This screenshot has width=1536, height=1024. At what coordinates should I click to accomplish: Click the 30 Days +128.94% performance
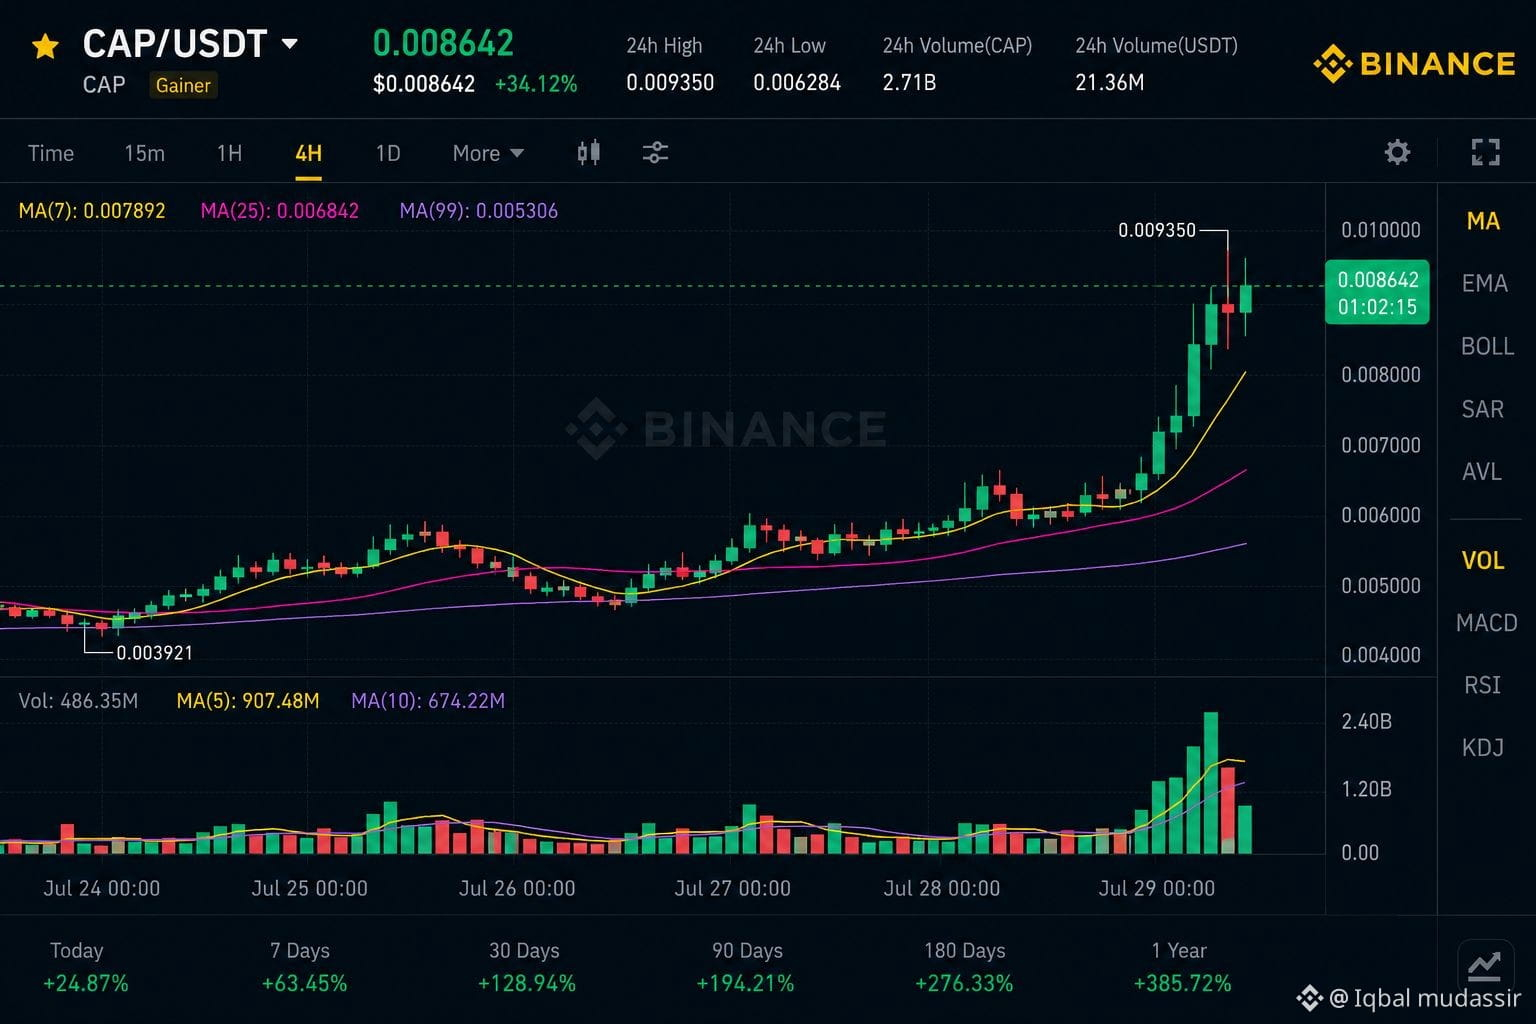526,967
